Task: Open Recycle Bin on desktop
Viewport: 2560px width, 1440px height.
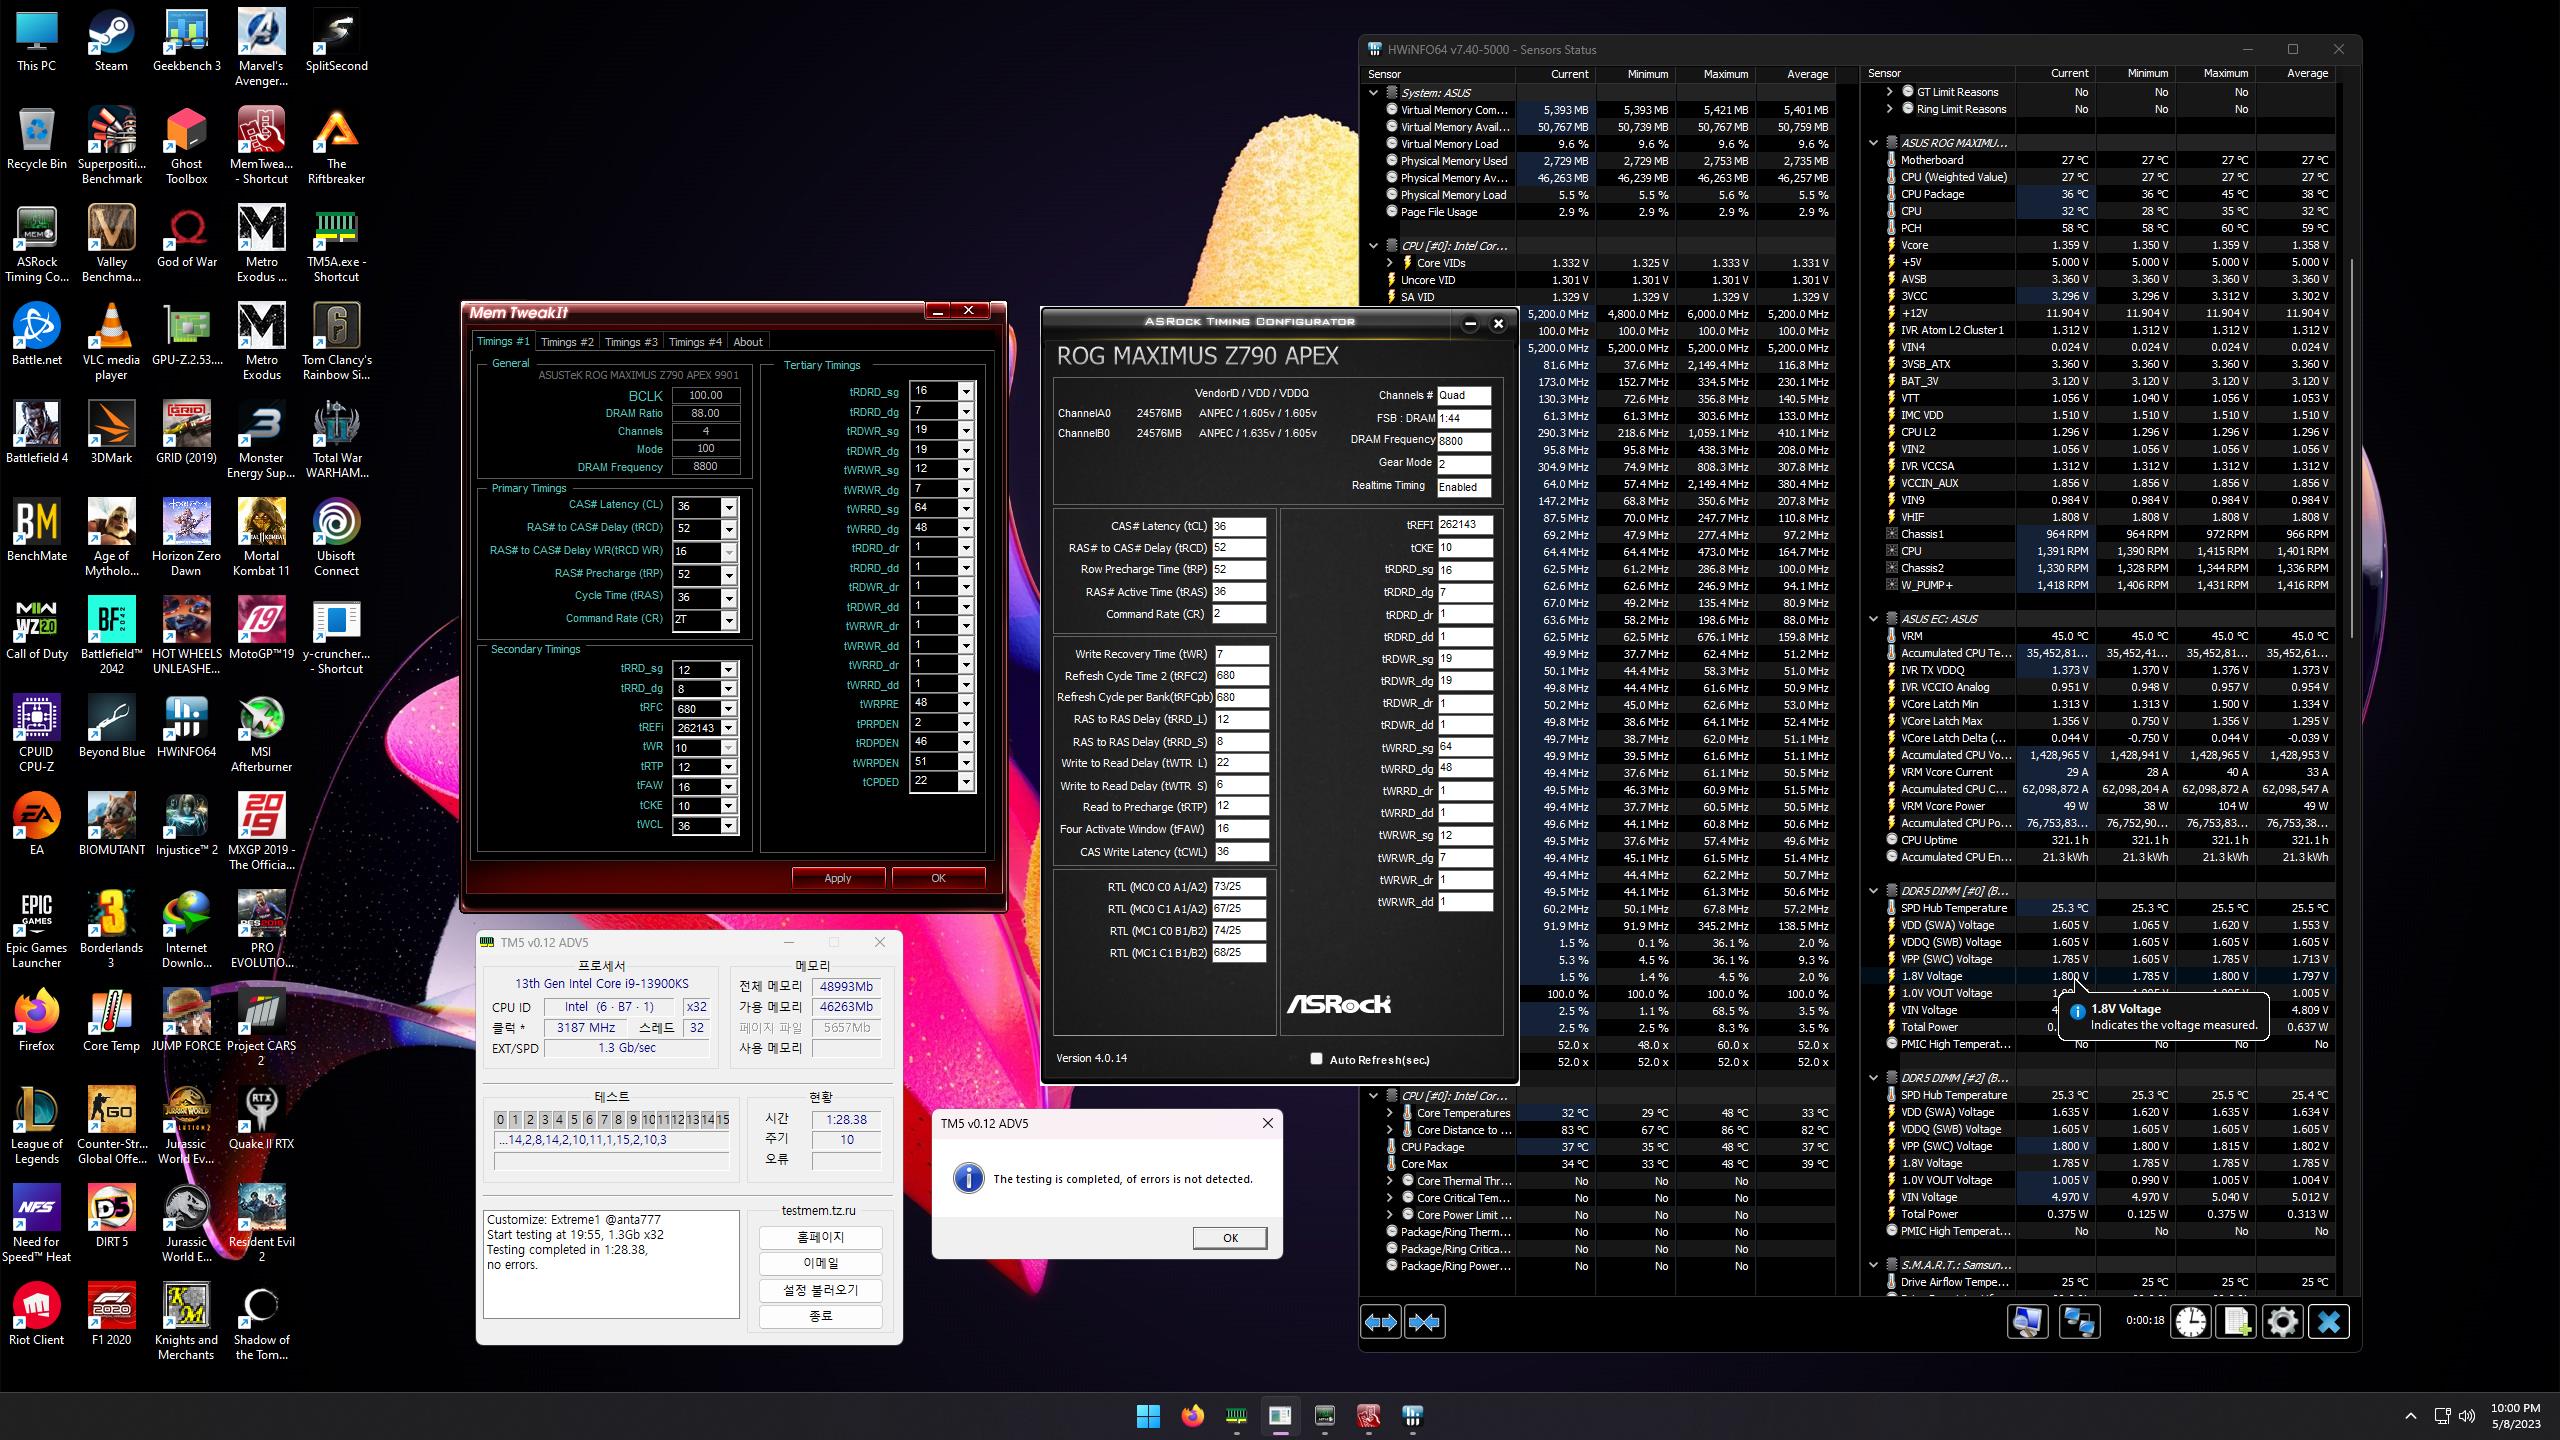Action: [x=37, y=138]
